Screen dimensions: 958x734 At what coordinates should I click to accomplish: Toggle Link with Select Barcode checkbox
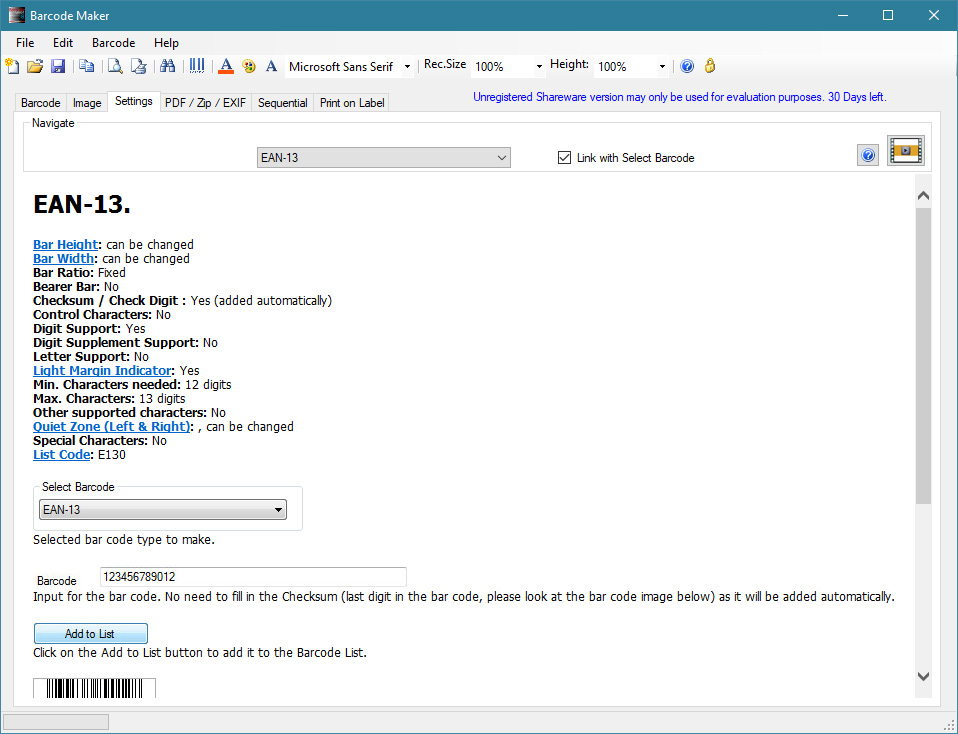(x=565, y=158)
